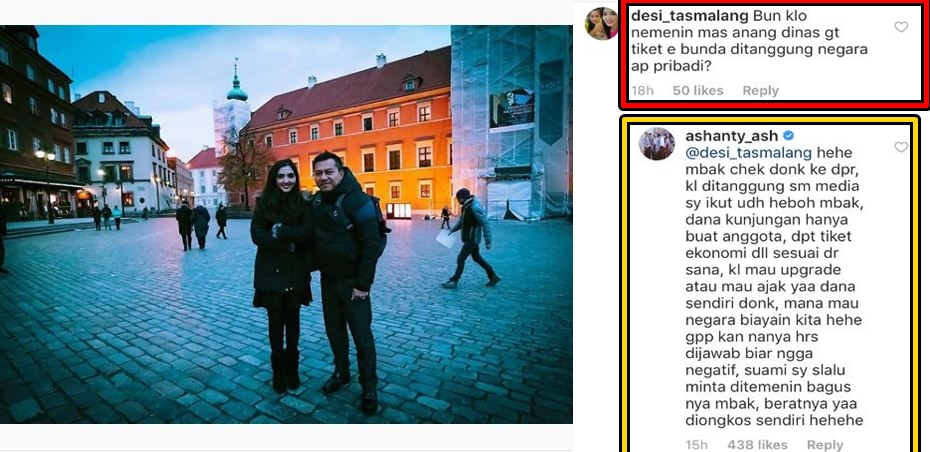
Task: Click the 18h timestamp
Action: pyautogui.click(x=642, y=91)
